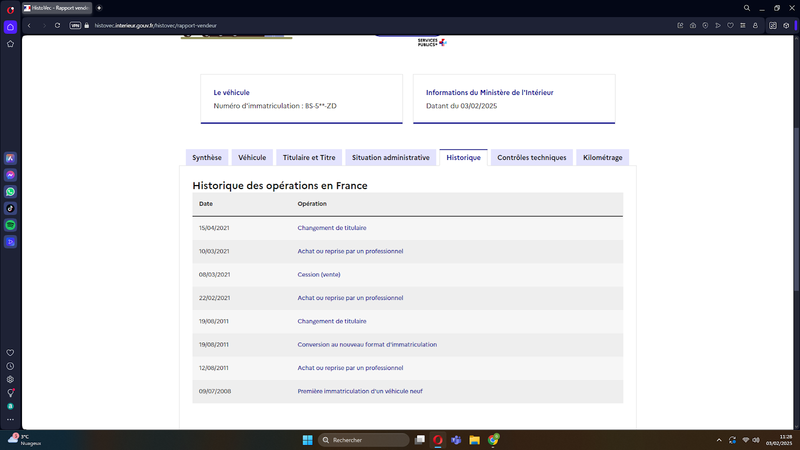Switch to the Synthèse tab
Image resolution: width=800 pixels, height=450 pixels.
tap(207, 158)
